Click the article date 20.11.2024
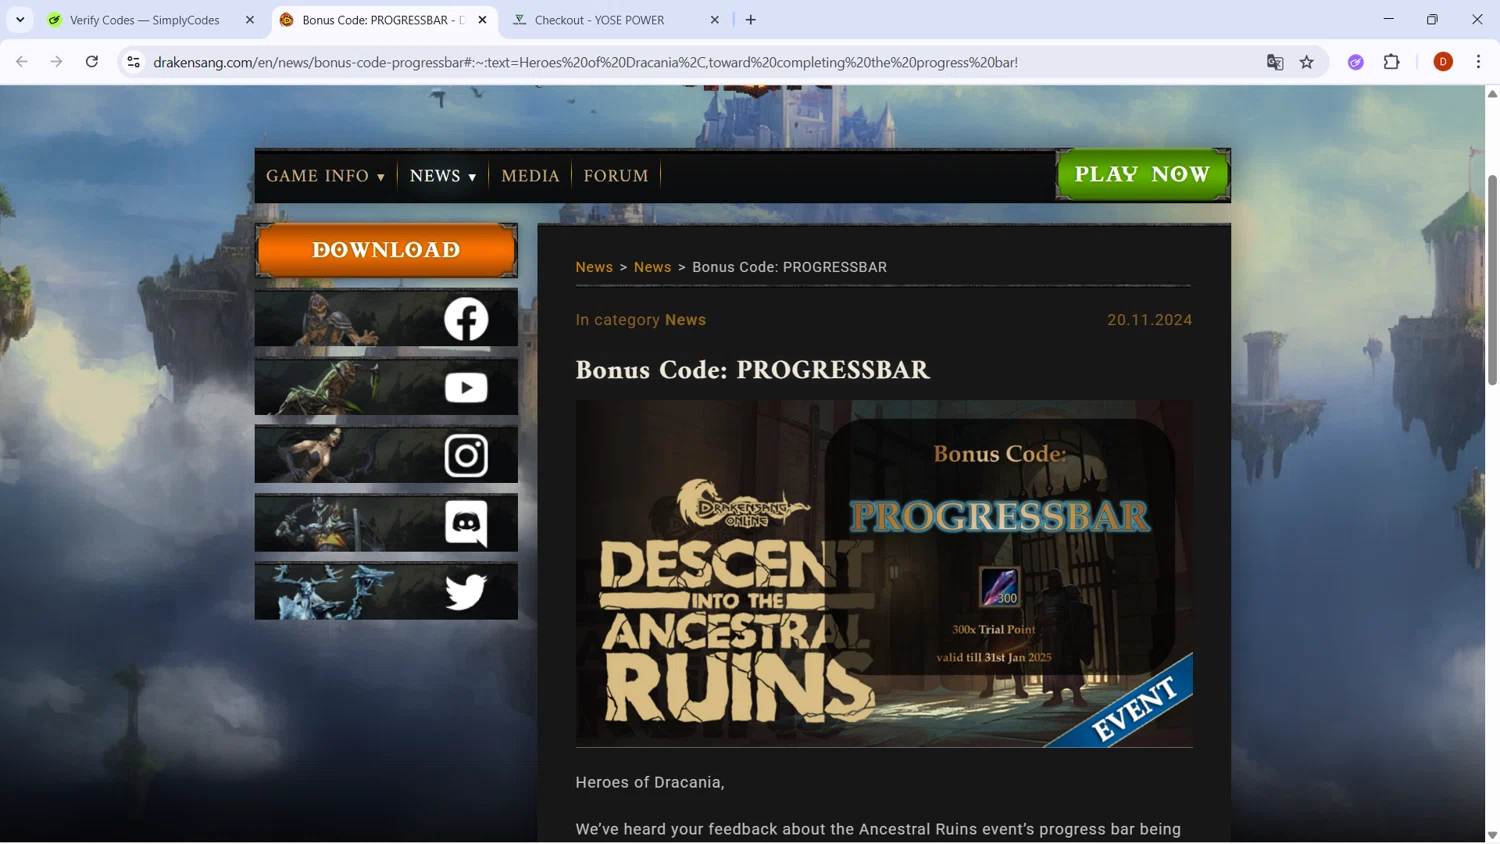Image resolution: width=1500 pixels, height=844 pixels. (1149, 320)
